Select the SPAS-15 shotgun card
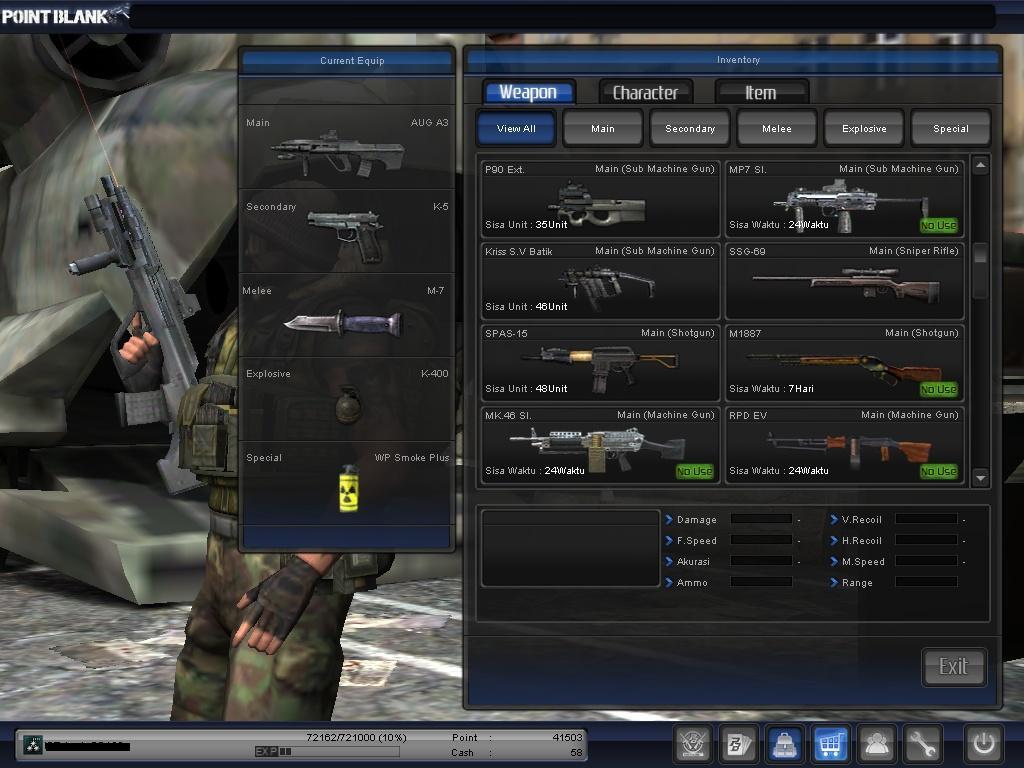The height and width of the screenshot is (768, 1024). coord(600,362)
